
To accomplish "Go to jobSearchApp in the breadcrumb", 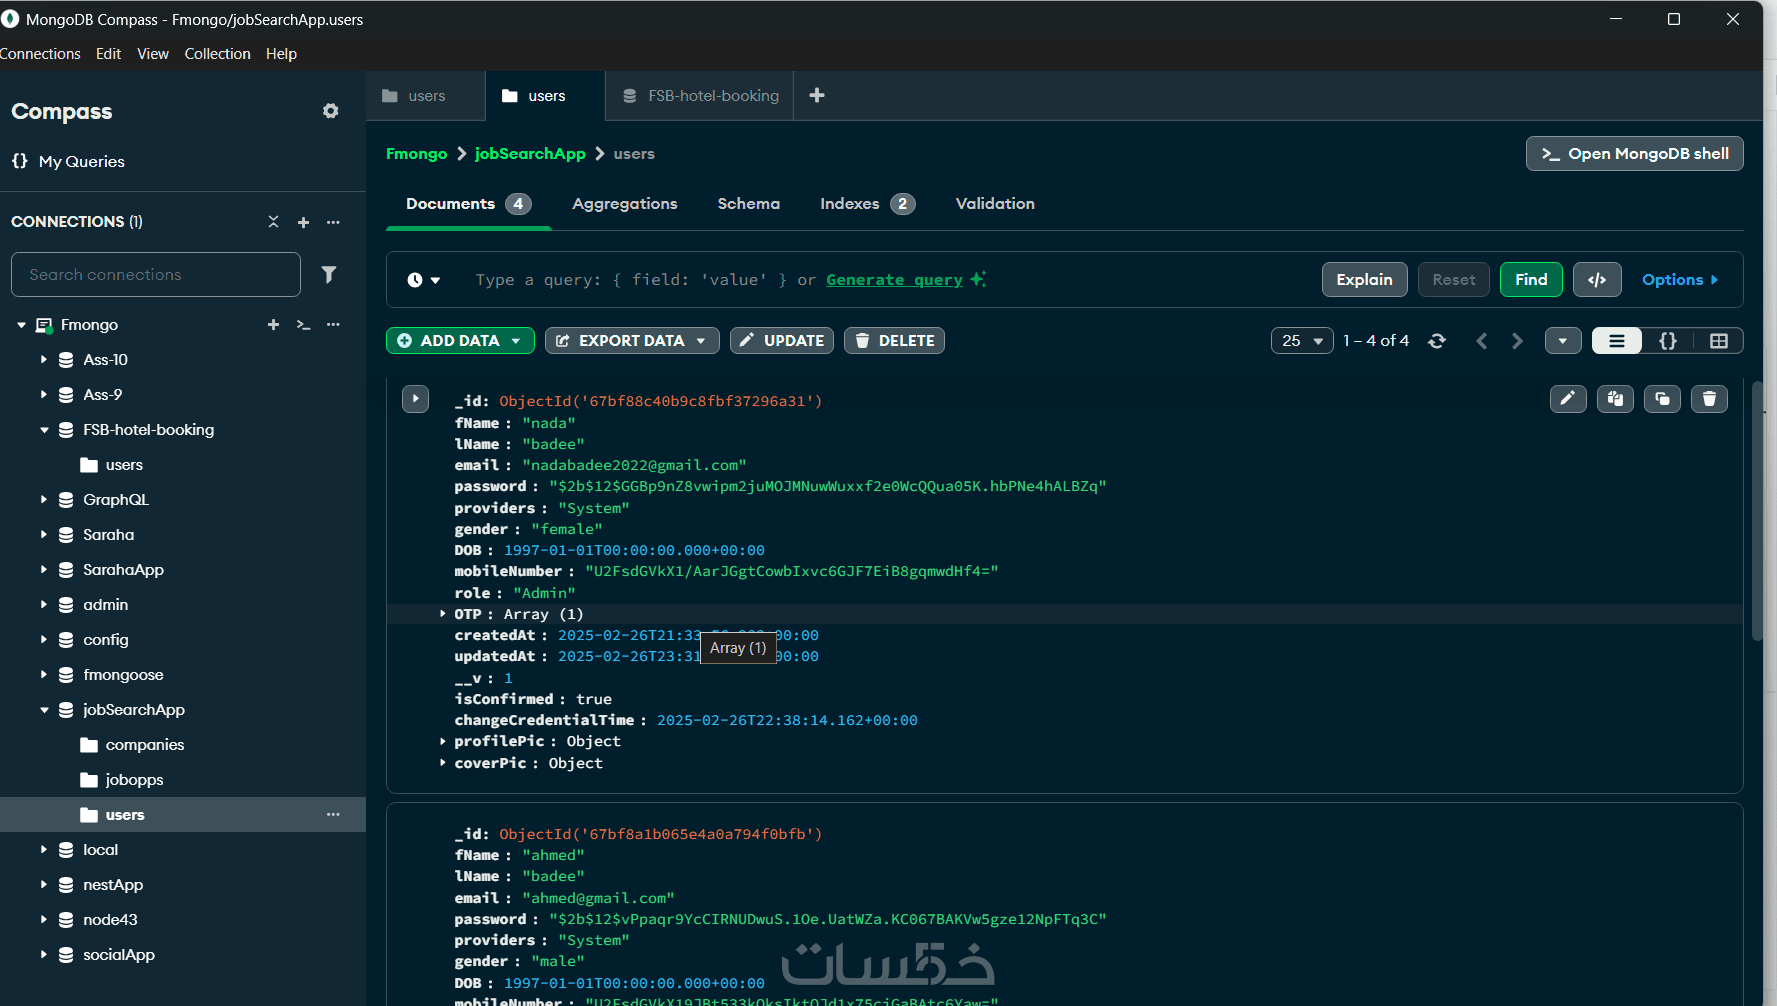I will [x=530, y=154].
